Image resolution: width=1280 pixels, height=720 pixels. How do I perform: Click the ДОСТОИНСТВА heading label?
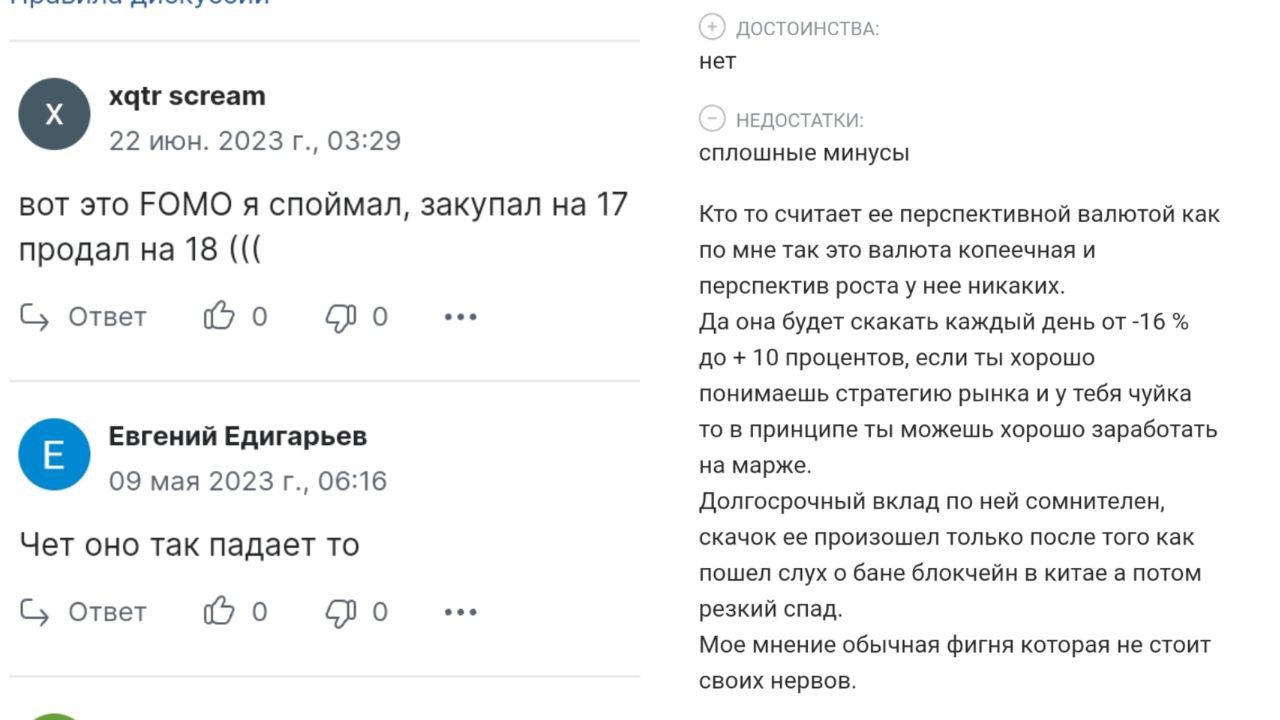click(x=807, y=28)
